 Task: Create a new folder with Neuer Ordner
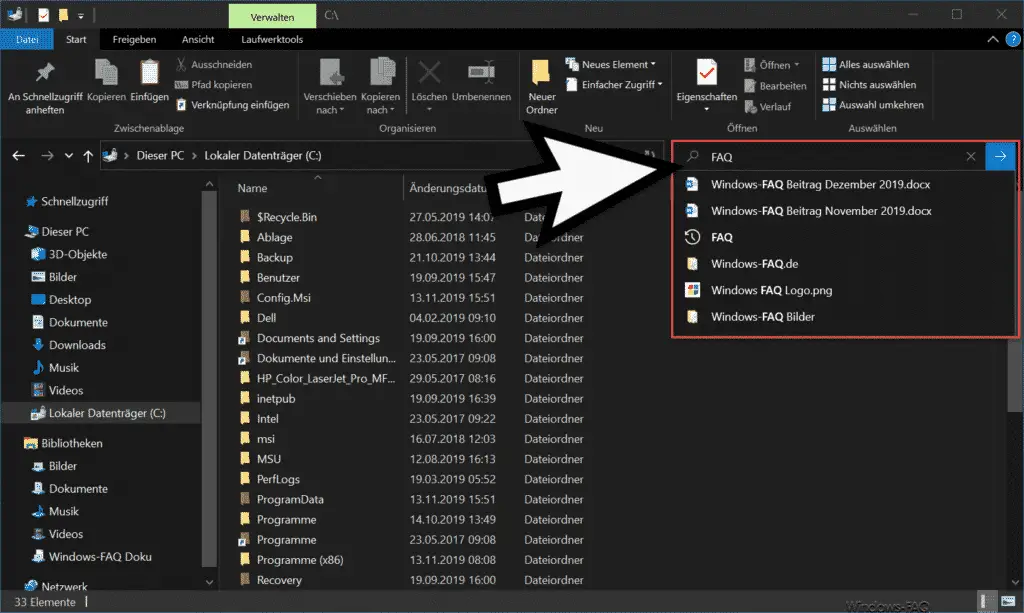click(x=541, y=87)
